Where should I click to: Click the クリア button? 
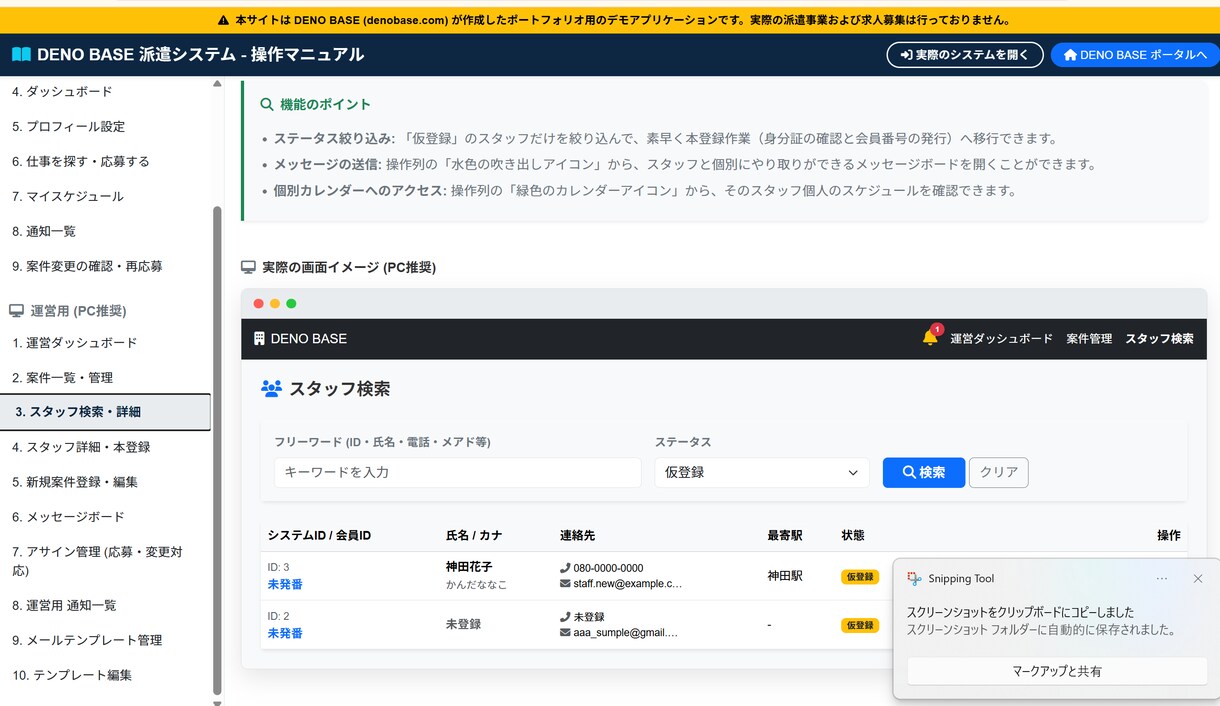coord(998,472)
